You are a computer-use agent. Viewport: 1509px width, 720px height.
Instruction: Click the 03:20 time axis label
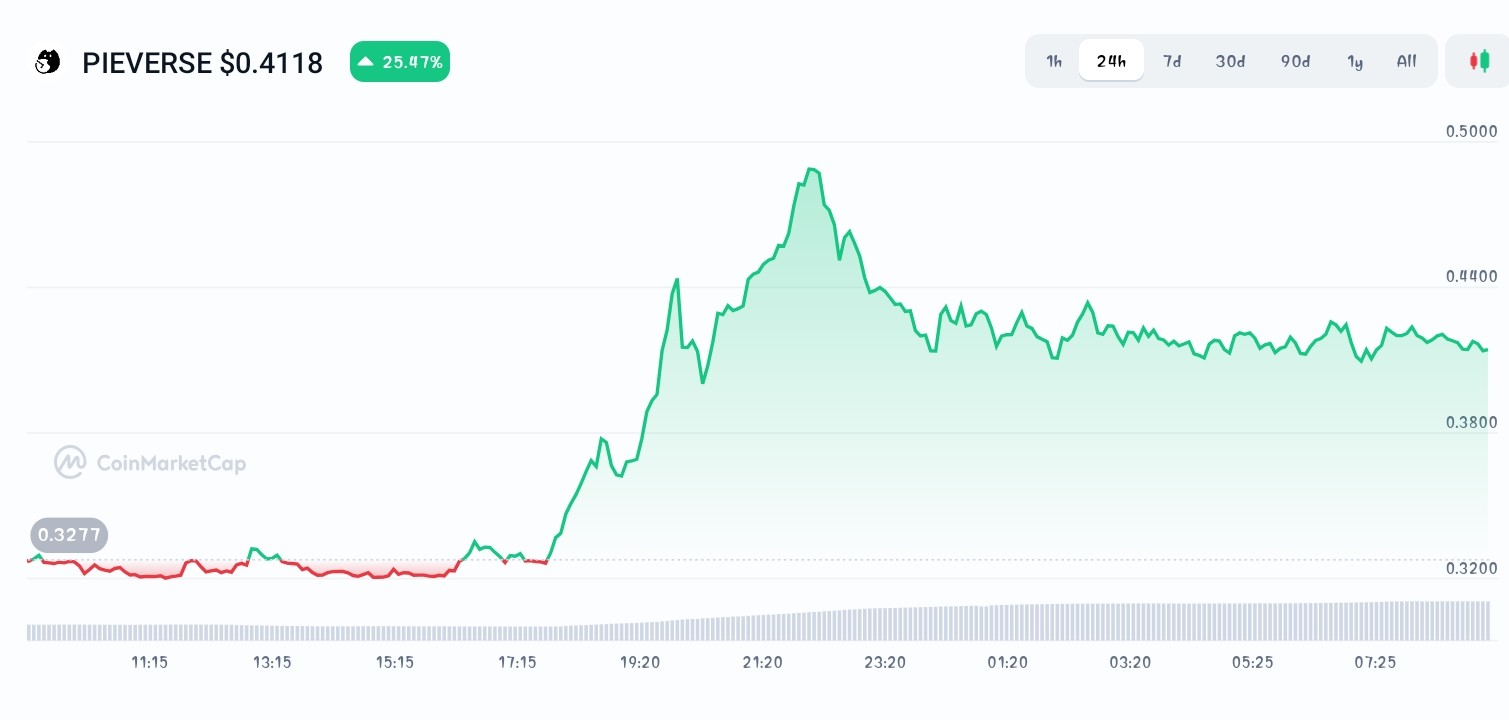[x=1130, y=662]
